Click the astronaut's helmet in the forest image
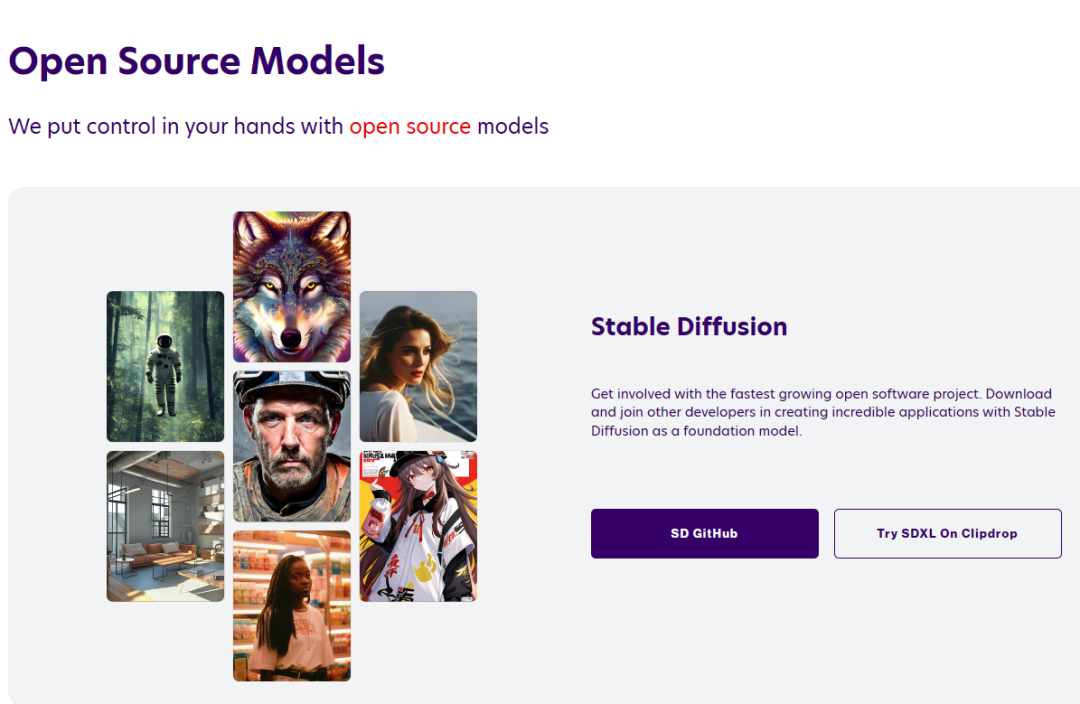The height and width of the screenshot is (704, 1080). click(165, 342)
